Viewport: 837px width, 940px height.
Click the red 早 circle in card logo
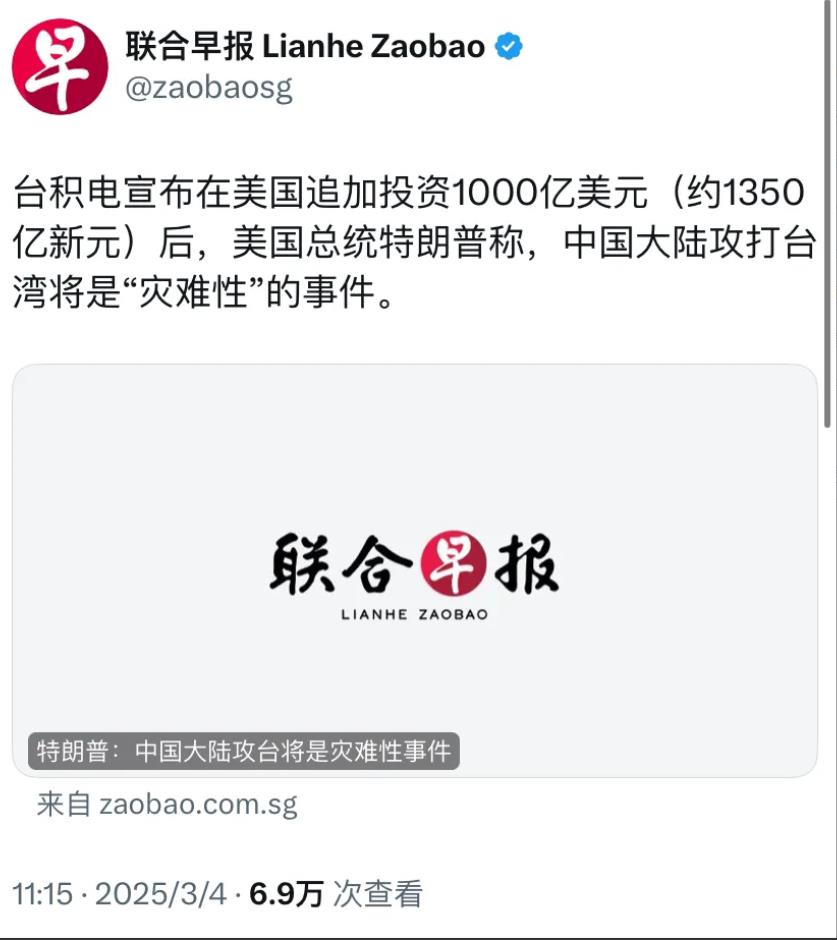(453, 563)
